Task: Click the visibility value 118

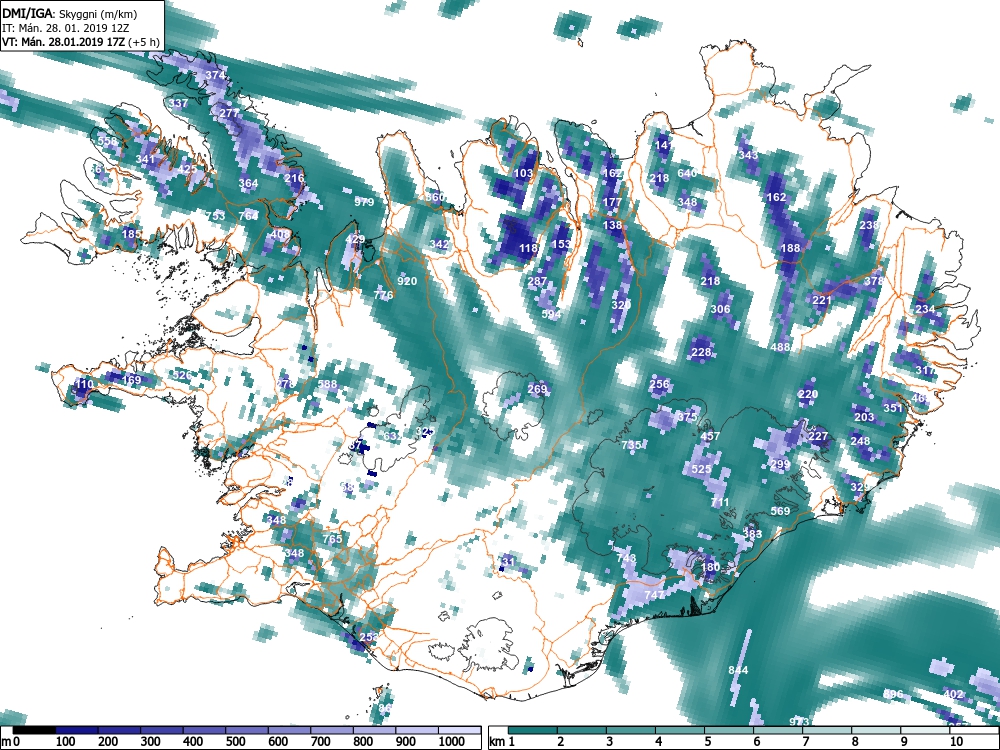Action: click(528, 248)
